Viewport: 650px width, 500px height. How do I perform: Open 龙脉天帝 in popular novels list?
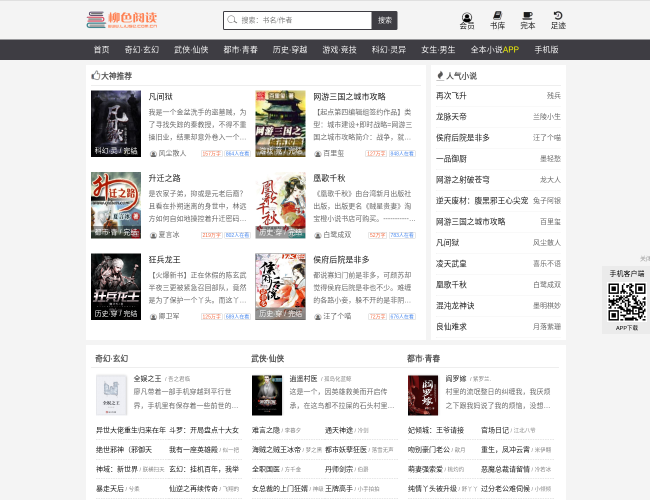tap(451, 117)
